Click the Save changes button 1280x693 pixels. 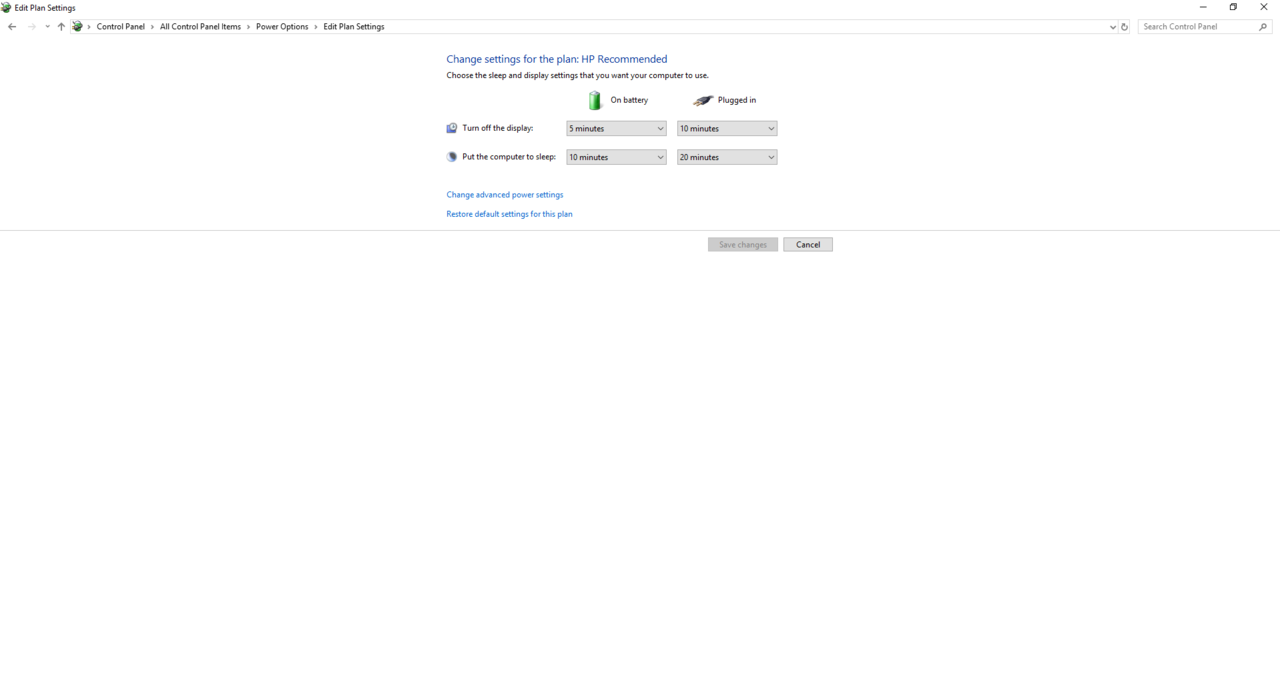pyautogui.click(x=743, y=244)
